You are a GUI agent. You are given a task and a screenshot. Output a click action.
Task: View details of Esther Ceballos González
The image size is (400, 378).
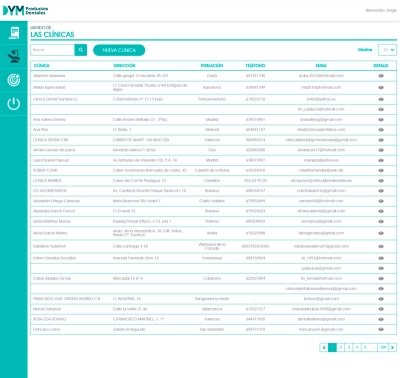click(381, 258)
